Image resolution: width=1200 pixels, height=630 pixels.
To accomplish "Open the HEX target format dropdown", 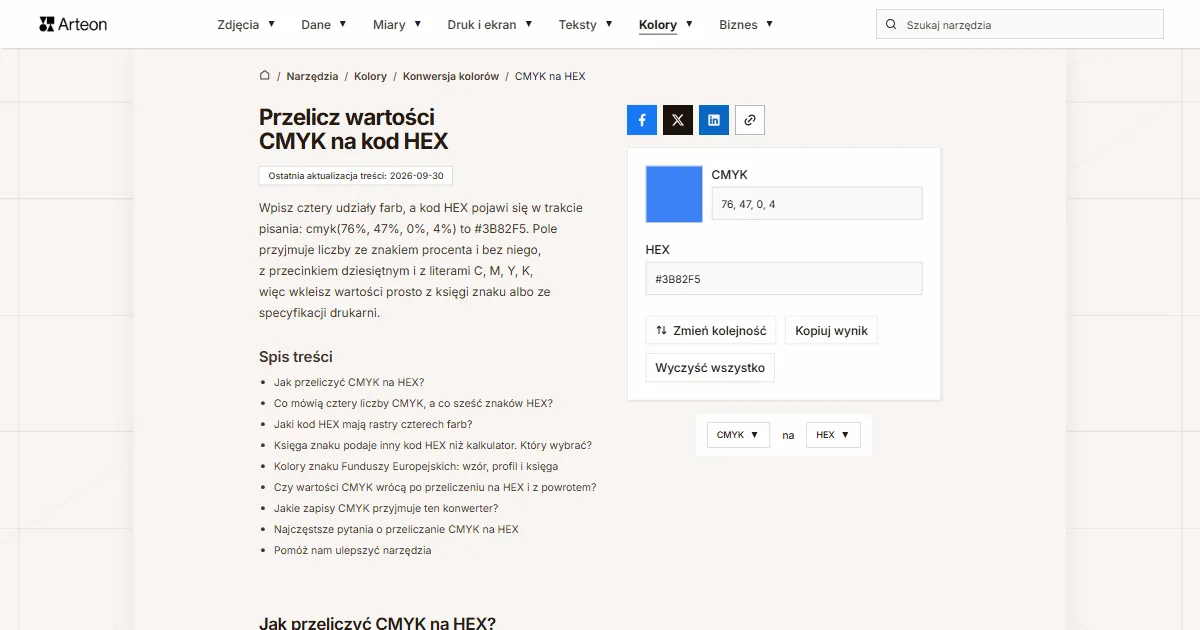I will tap(833, 435).
